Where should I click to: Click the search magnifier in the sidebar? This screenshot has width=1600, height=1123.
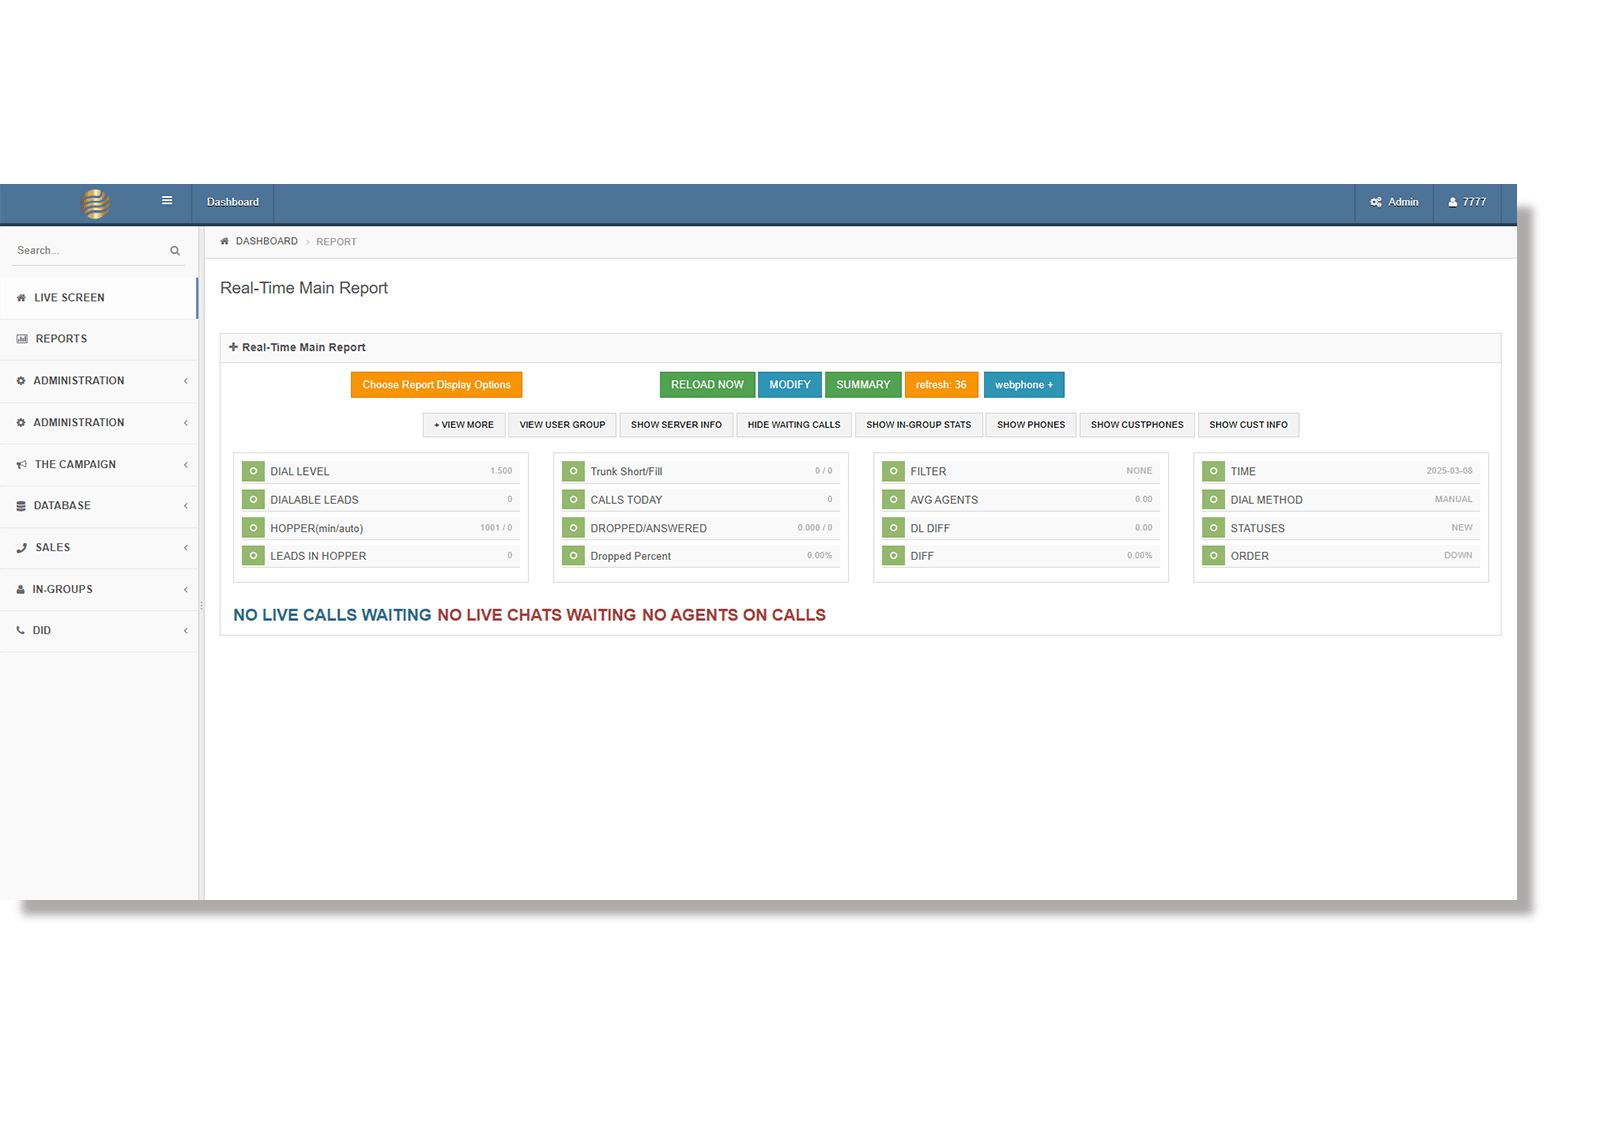pos(174,249)
